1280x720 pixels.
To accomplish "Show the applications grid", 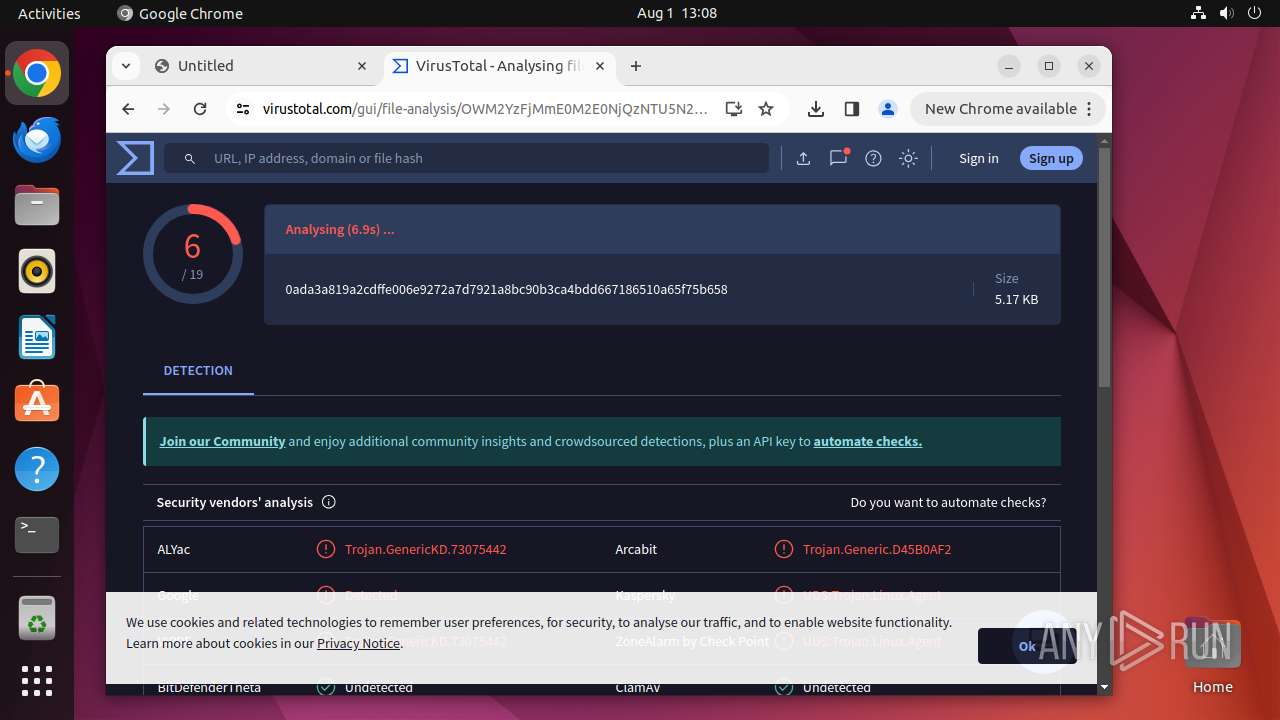I will tap(37, 681).
